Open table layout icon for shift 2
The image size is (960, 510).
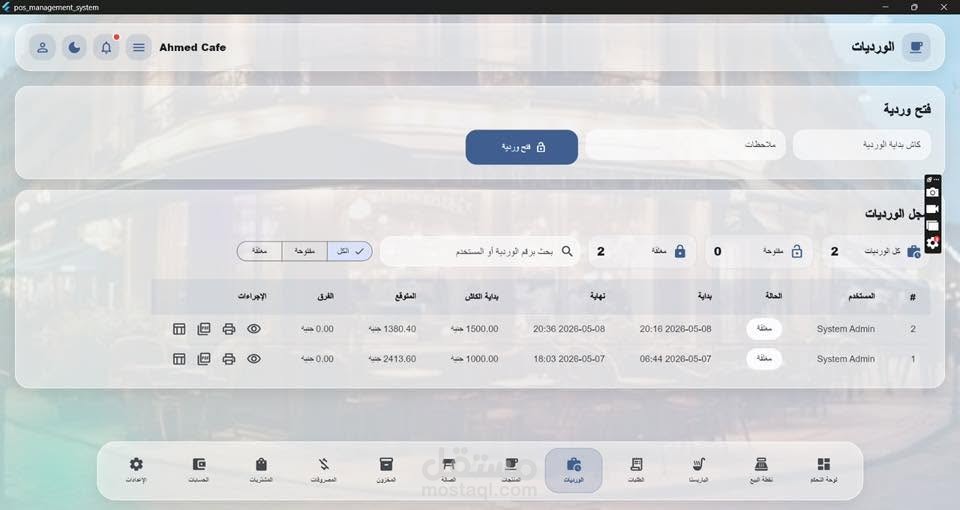pos(179,329)
